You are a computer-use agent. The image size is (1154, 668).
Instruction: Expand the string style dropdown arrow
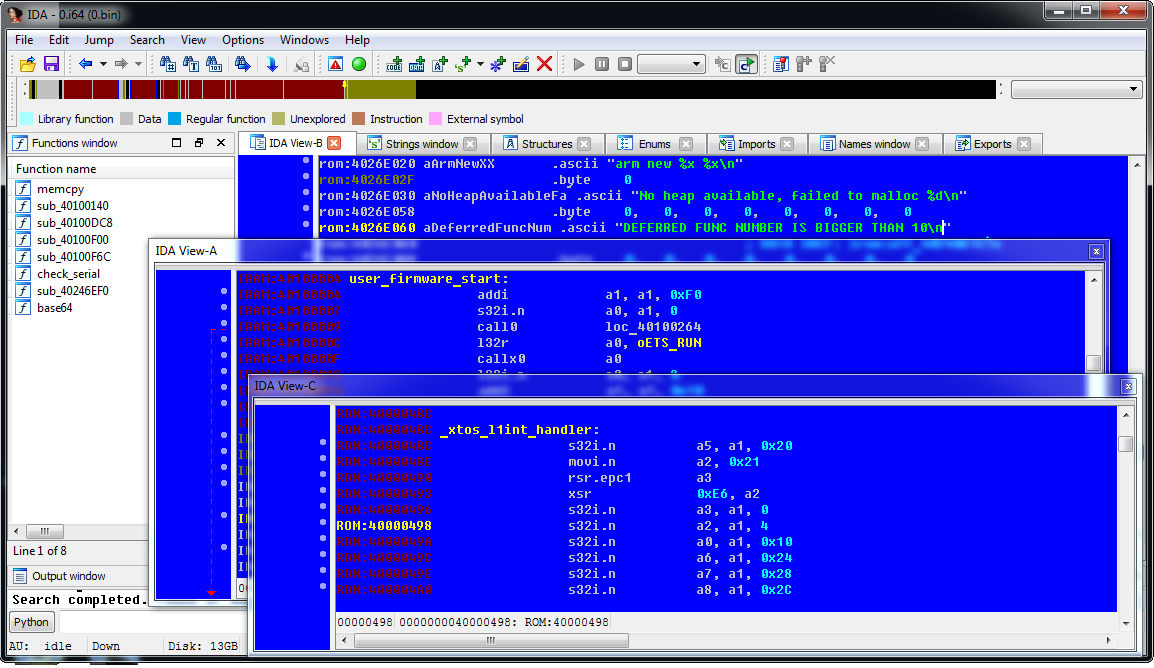(x=481, y=64)
